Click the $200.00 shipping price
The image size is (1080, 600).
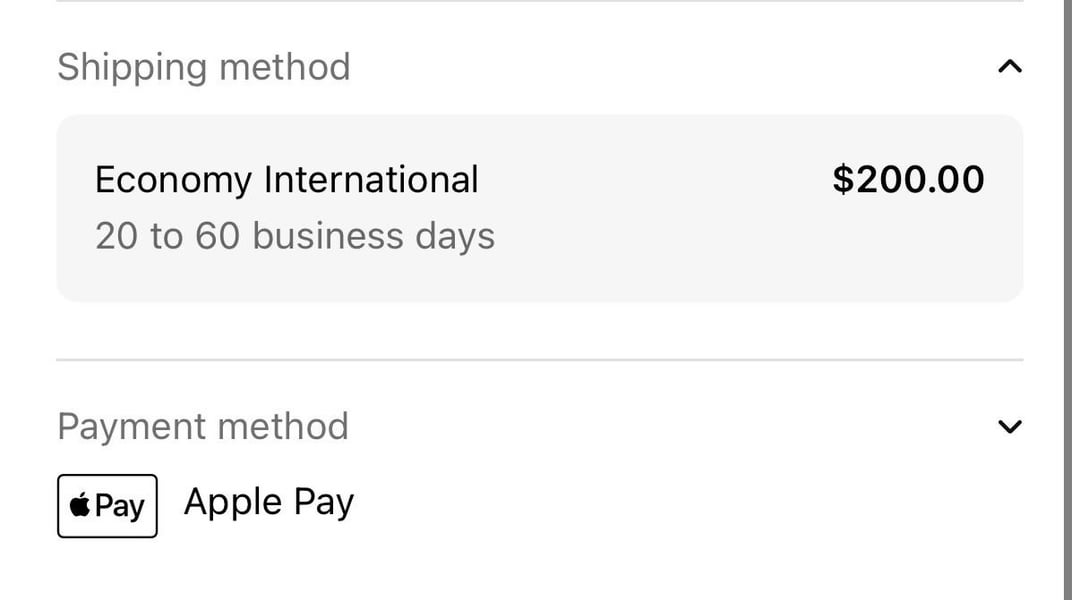(907, 180)
